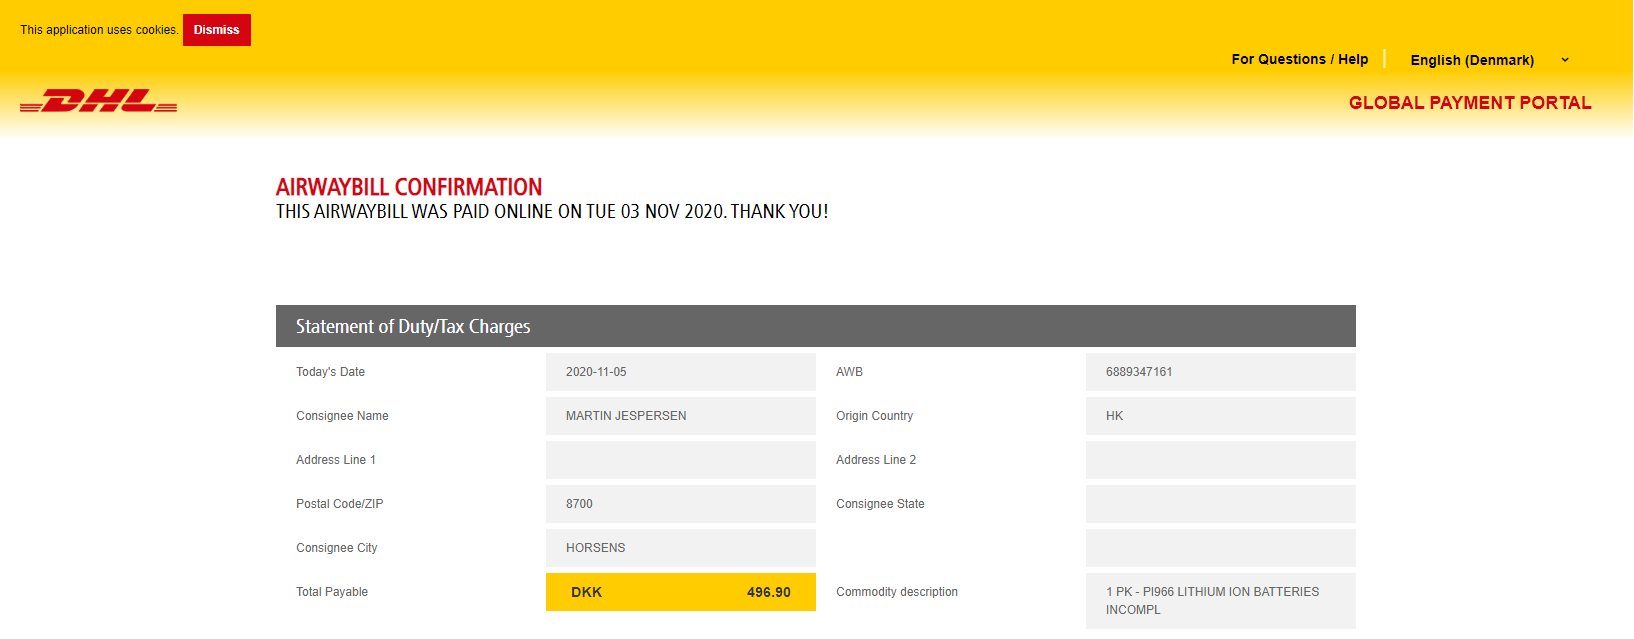Click the Commodity description lithium batteries field
Screen dimensions: 1634x639
[x=1221, y=601]
